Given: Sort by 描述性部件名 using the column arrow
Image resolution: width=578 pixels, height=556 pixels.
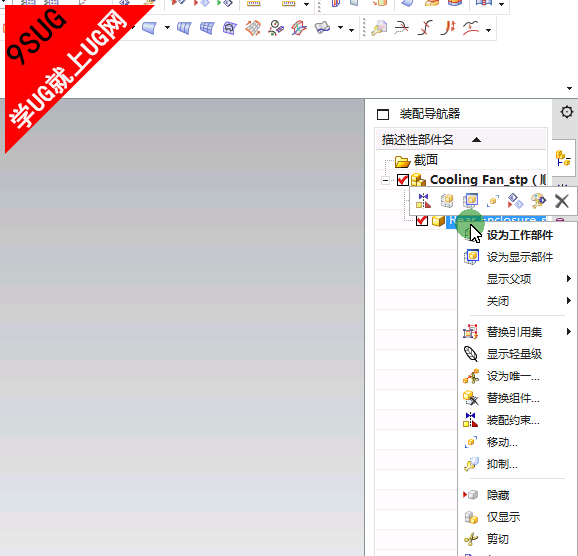Looking at the screenshot, I should [x=476, y=140].
